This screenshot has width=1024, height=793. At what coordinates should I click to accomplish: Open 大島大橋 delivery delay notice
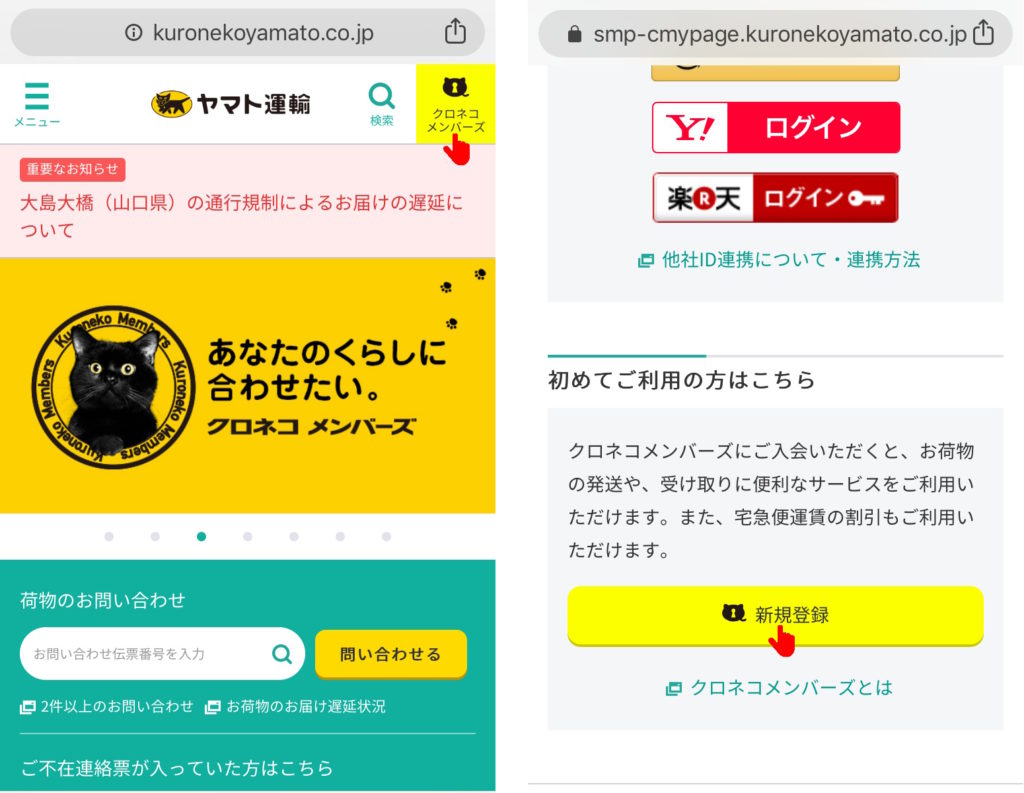242,216
